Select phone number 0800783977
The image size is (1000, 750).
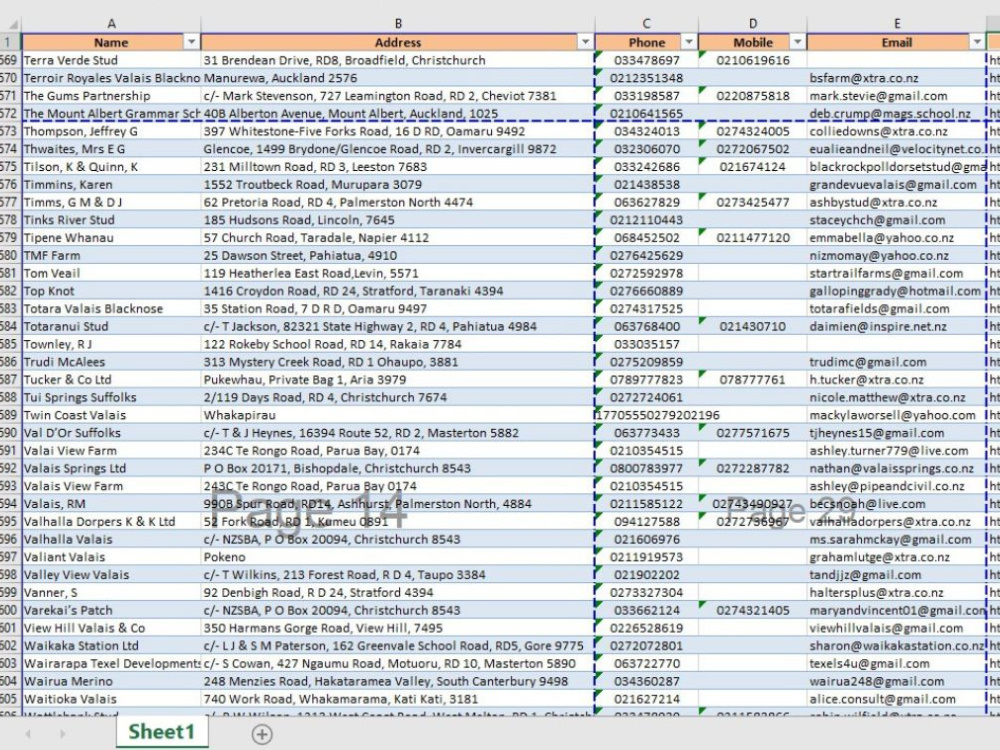pyautogui.click(x=646, y=468)
